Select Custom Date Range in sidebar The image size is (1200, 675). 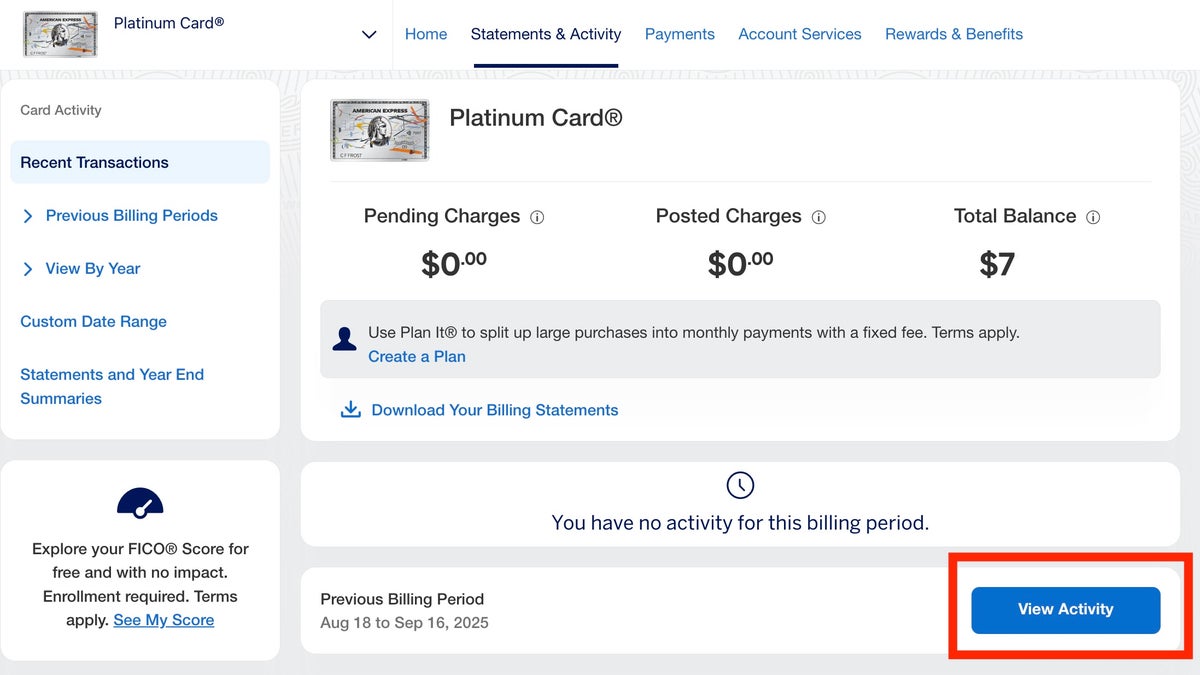point(94,322)
